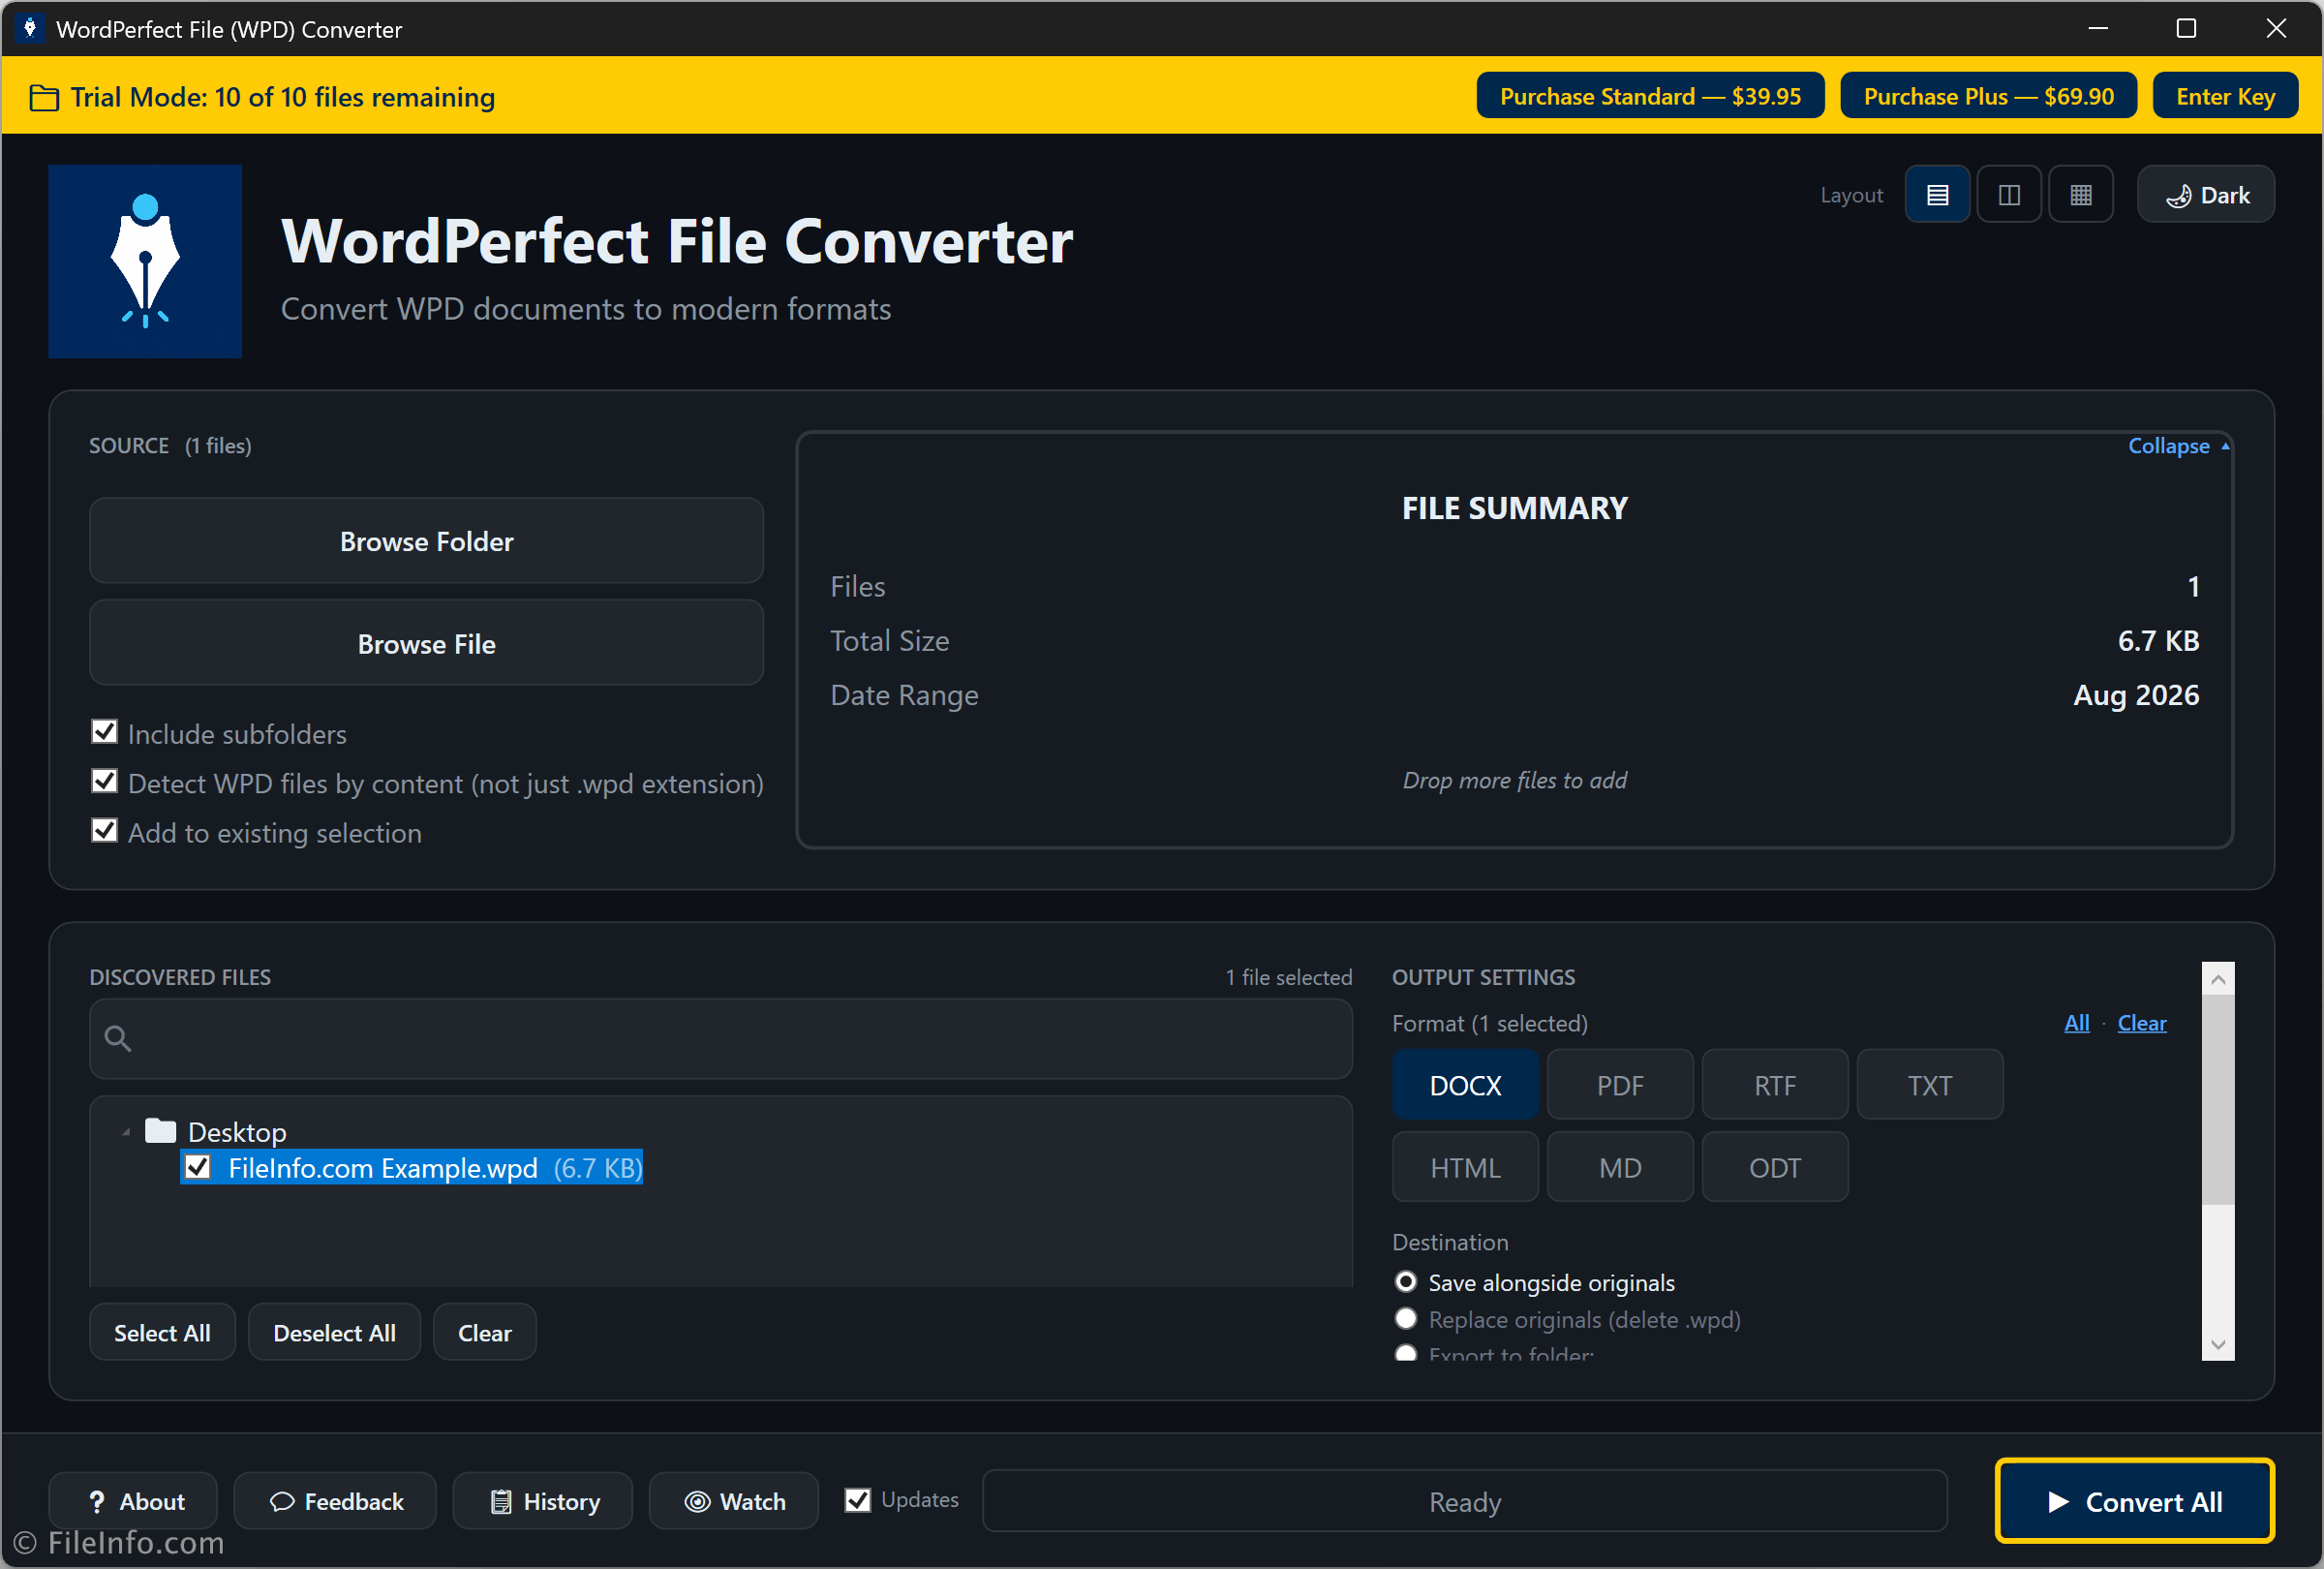The height and width of the screenshot is (1569, 2324).
Task: Click the '1 file selected' counter text
Action: 1289,977
